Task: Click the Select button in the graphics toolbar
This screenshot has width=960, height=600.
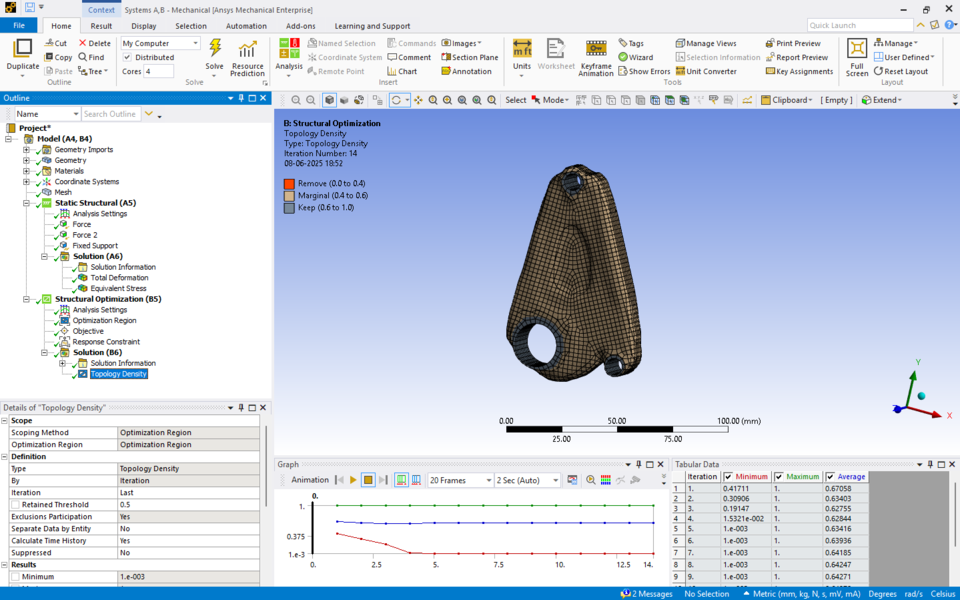Action: pos(515,100)
